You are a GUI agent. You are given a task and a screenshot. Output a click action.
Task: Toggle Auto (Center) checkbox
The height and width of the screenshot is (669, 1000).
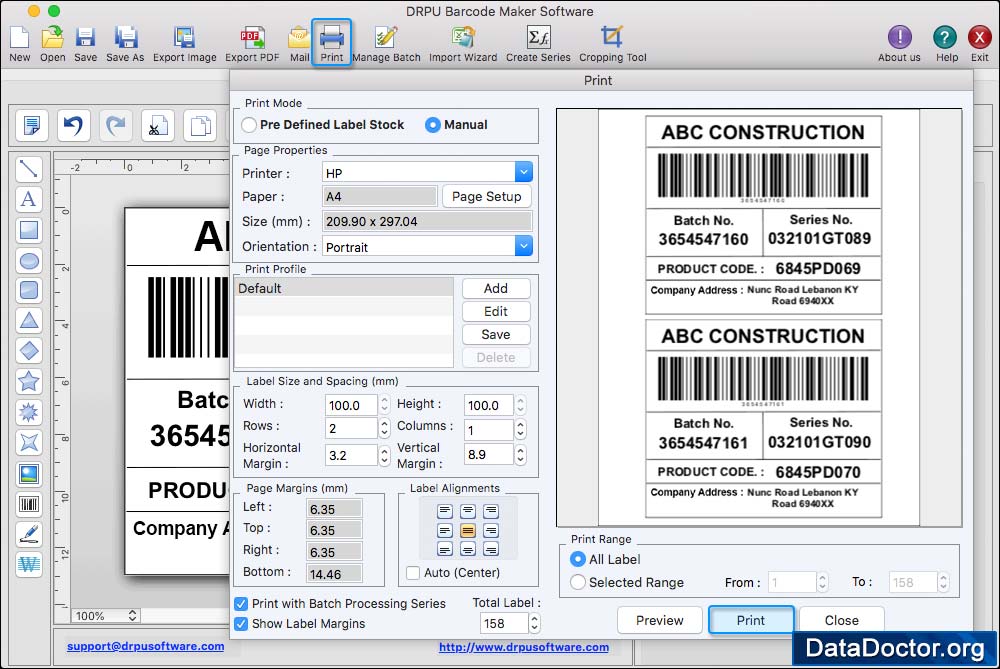(413, 573)
